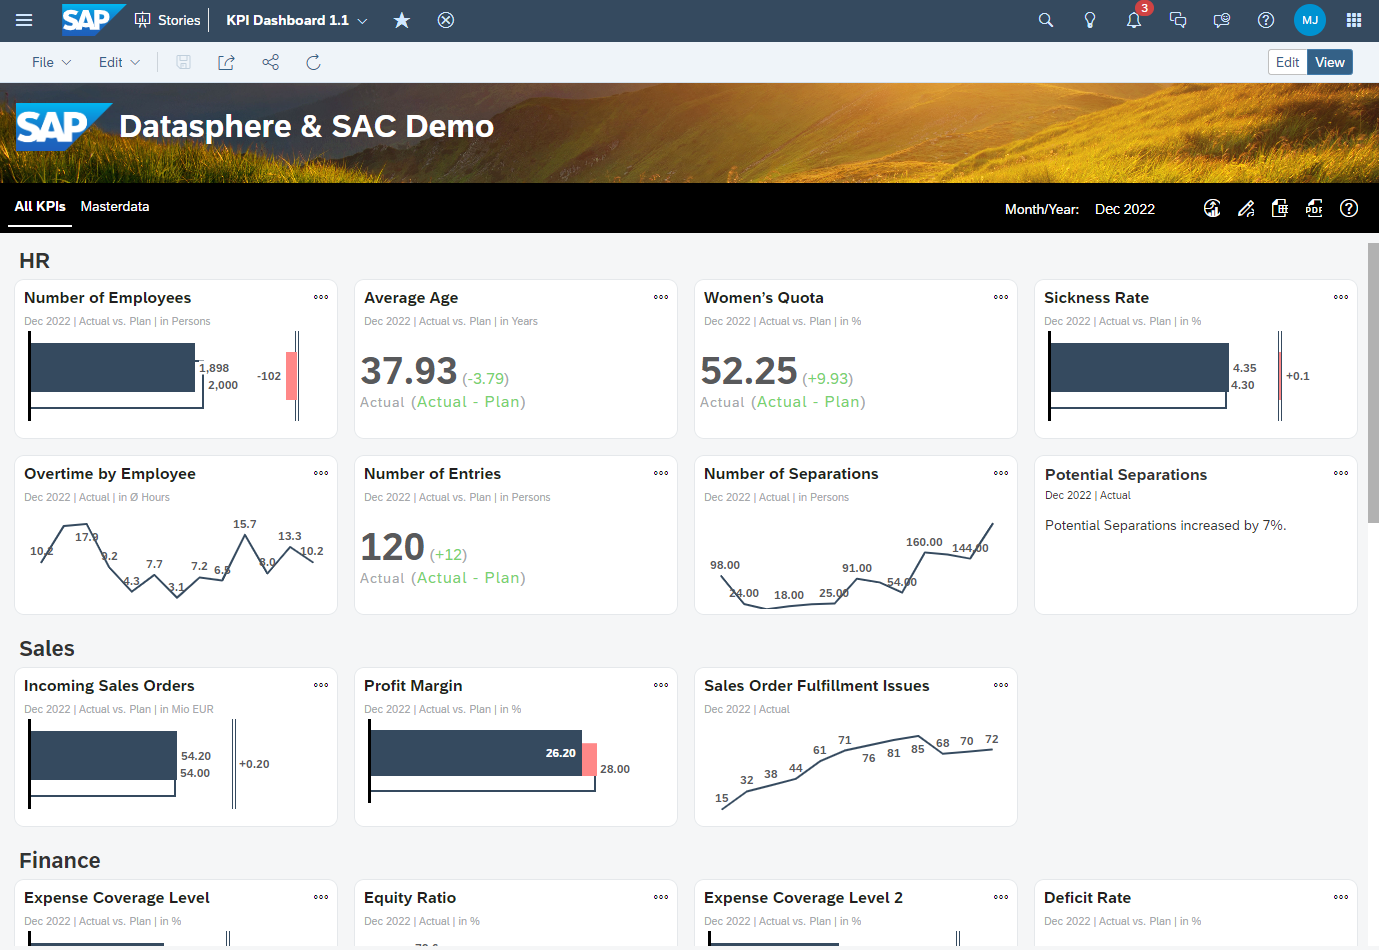This screenshot has width=1379, height=950.
Task: Click the share story icon
Action: point(270,62)
